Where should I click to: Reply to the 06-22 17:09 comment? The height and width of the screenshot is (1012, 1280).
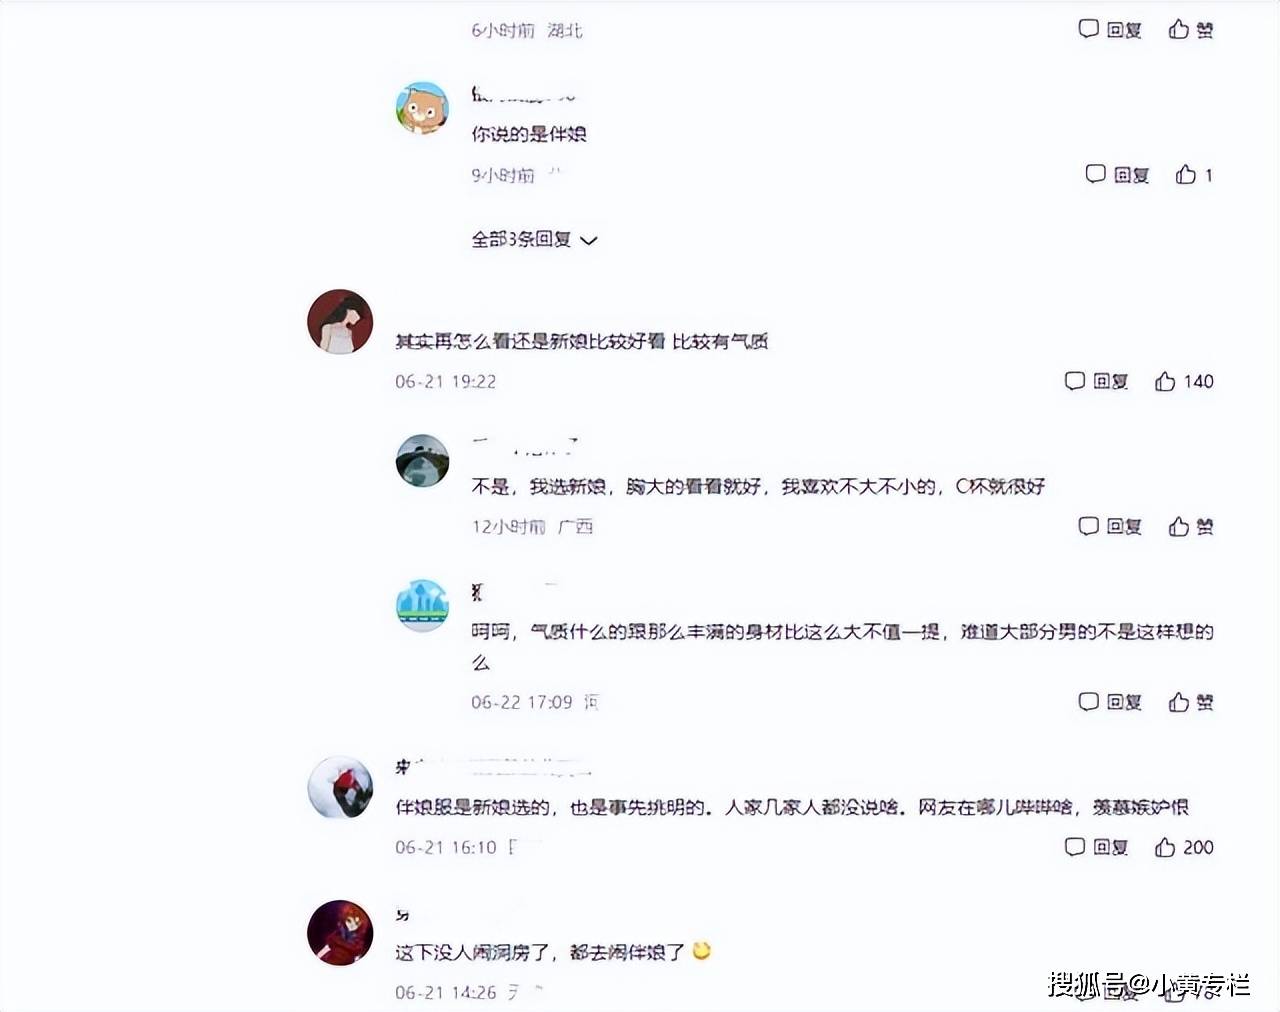tap(1110, 702)
